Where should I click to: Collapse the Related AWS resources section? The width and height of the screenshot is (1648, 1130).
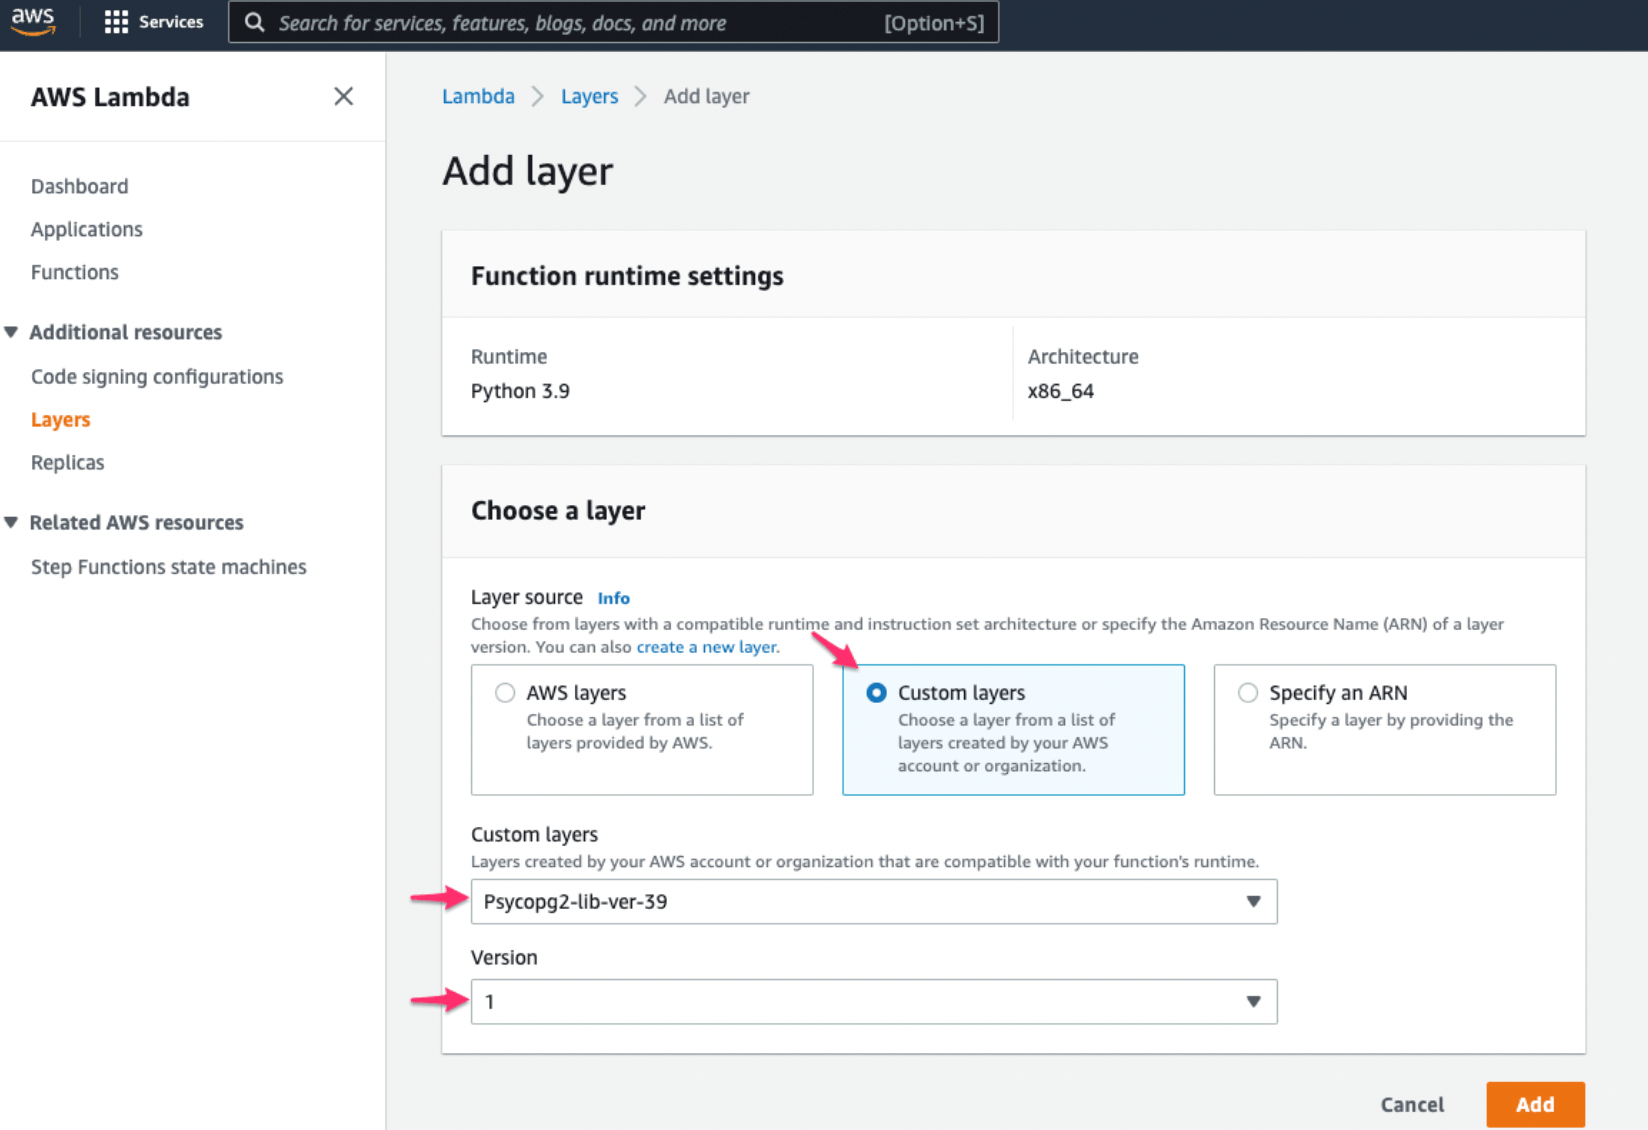click(11, 522)
